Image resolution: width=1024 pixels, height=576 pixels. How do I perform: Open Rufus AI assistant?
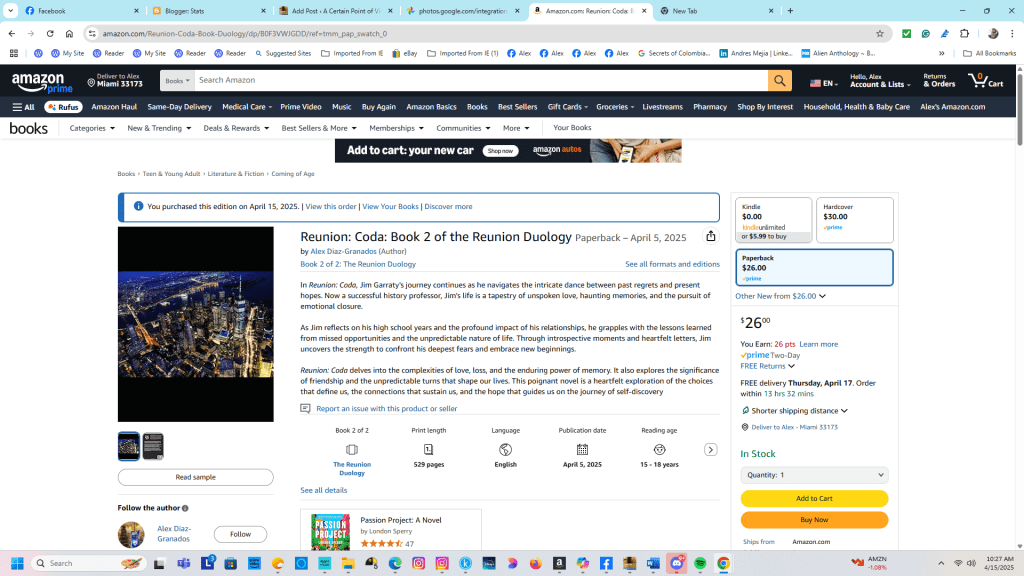pos(63,107)
